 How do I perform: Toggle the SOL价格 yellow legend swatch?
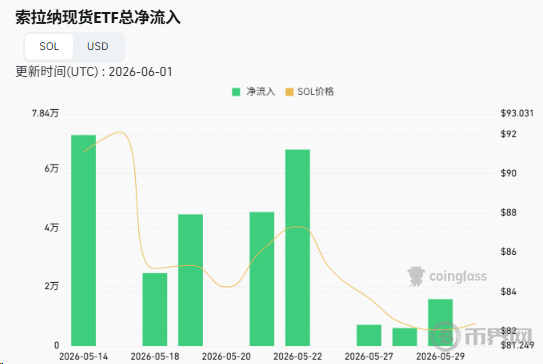coord(289,92)
